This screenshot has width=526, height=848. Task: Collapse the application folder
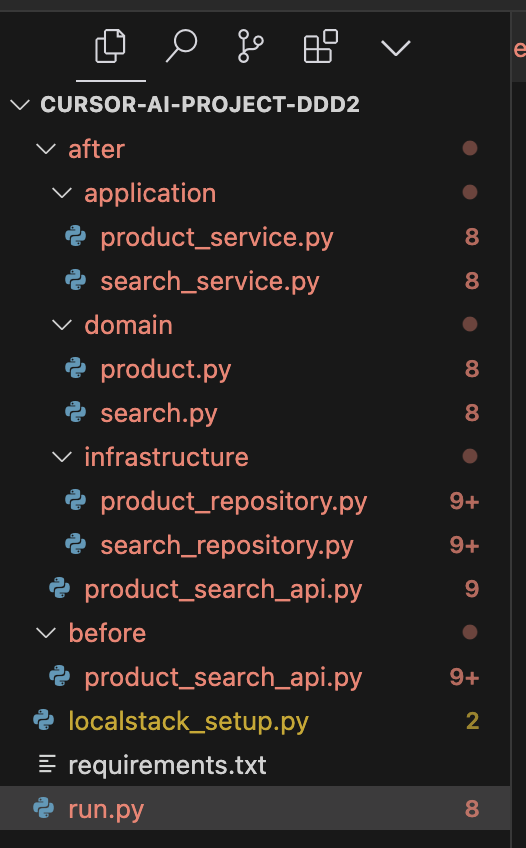coord(62,193)
